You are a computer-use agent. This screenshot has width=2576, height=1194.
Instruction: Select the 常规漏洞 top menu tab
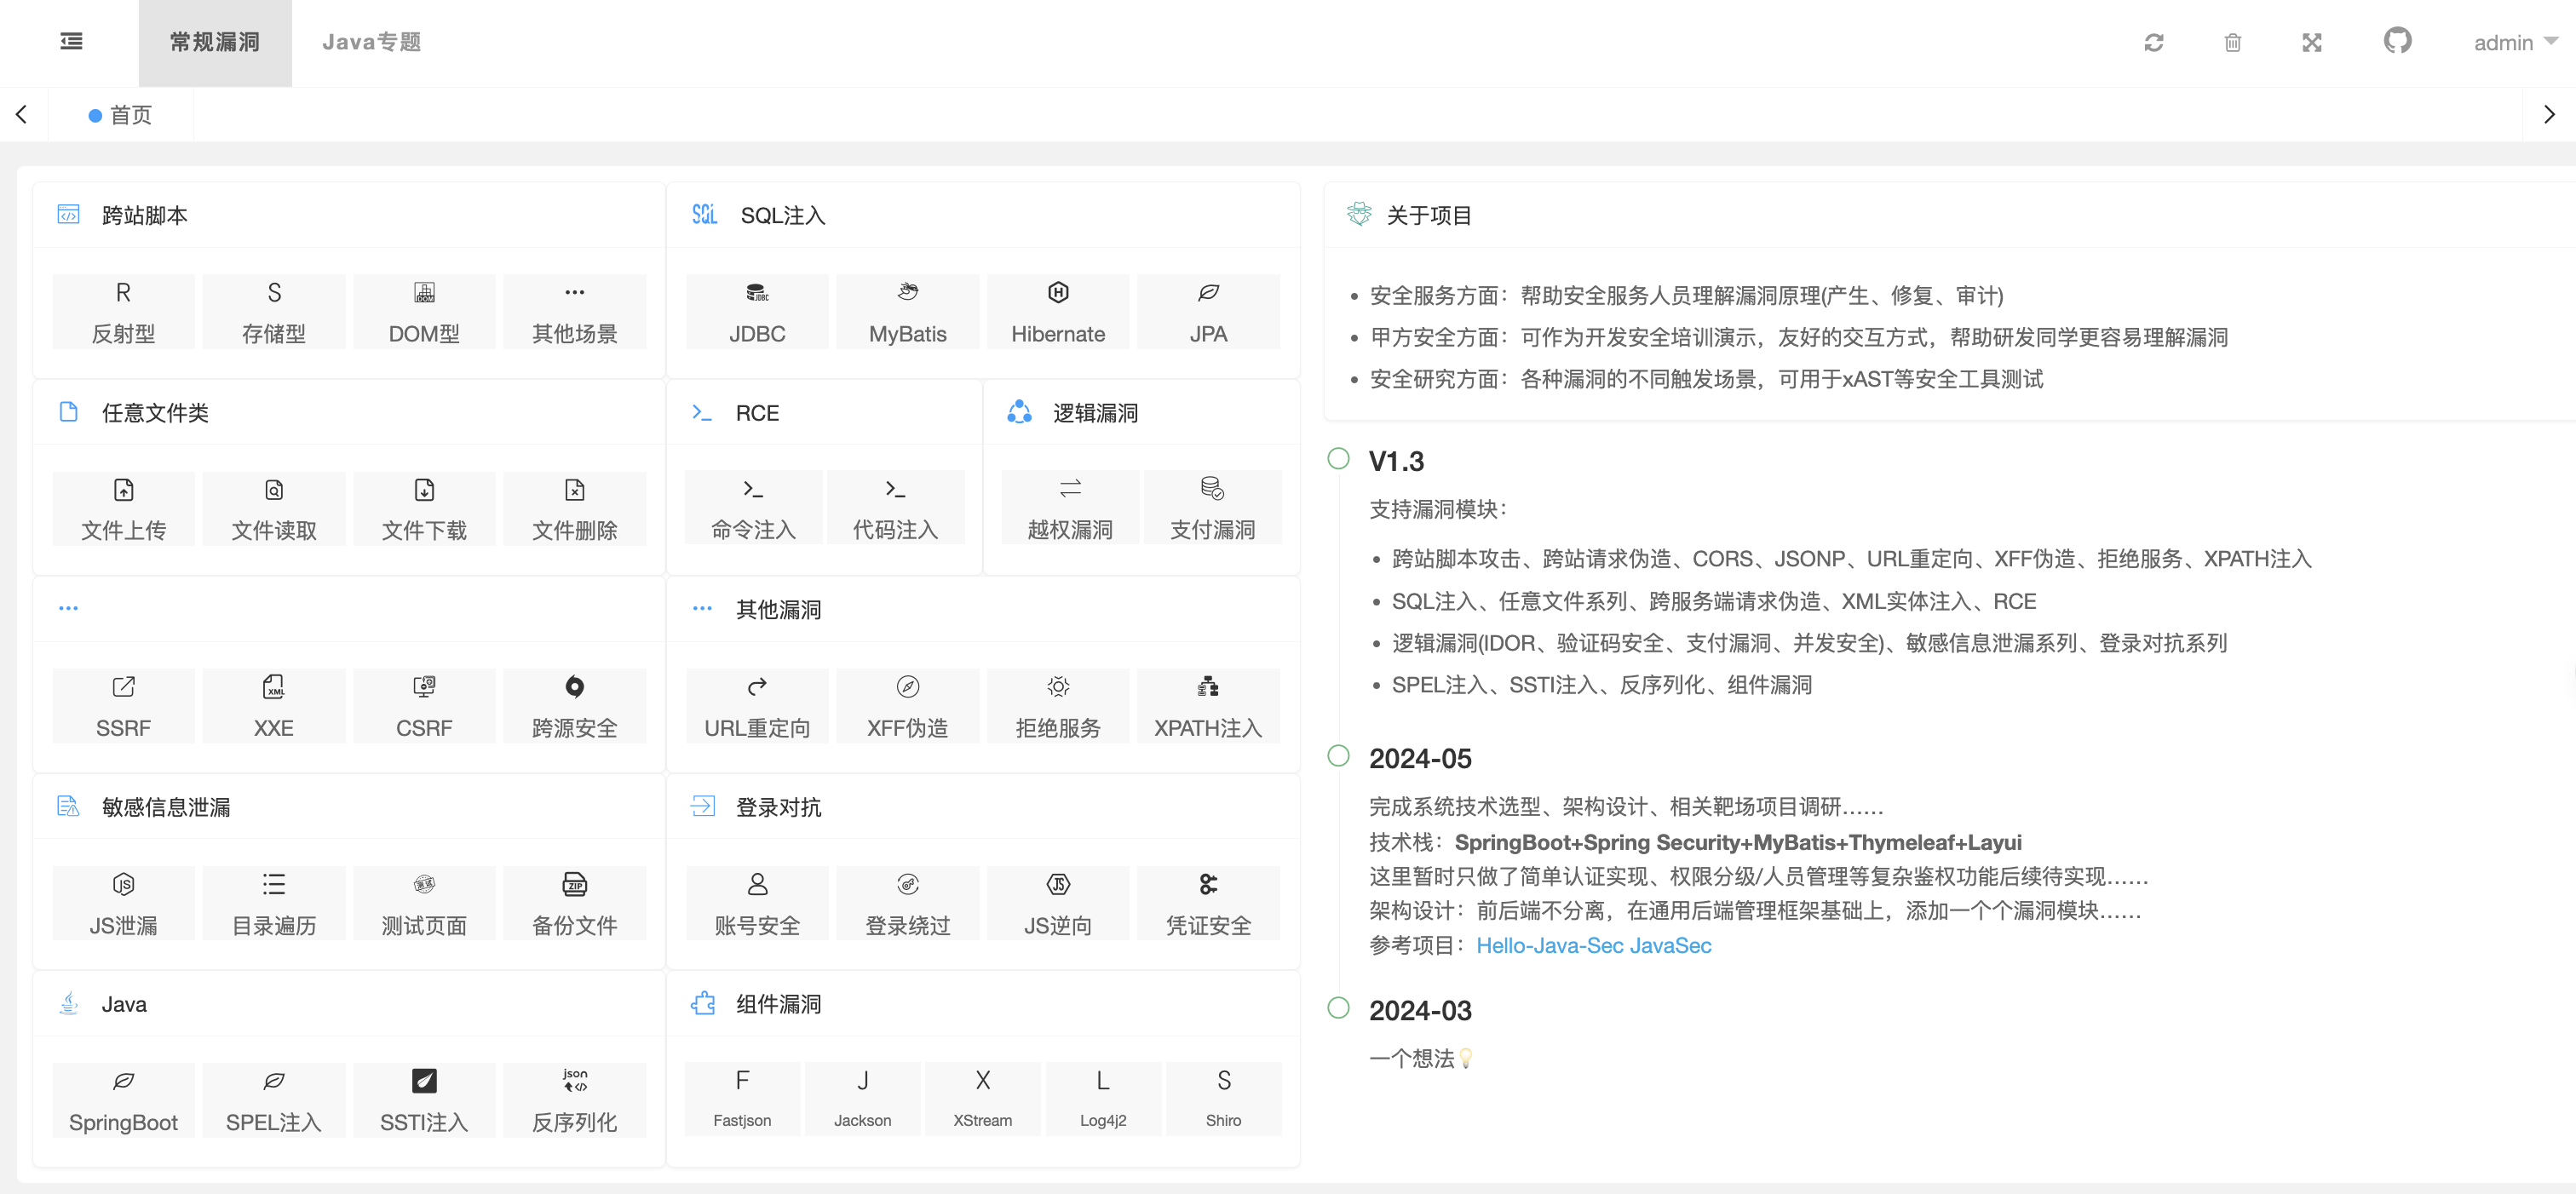tap(214, 42)
